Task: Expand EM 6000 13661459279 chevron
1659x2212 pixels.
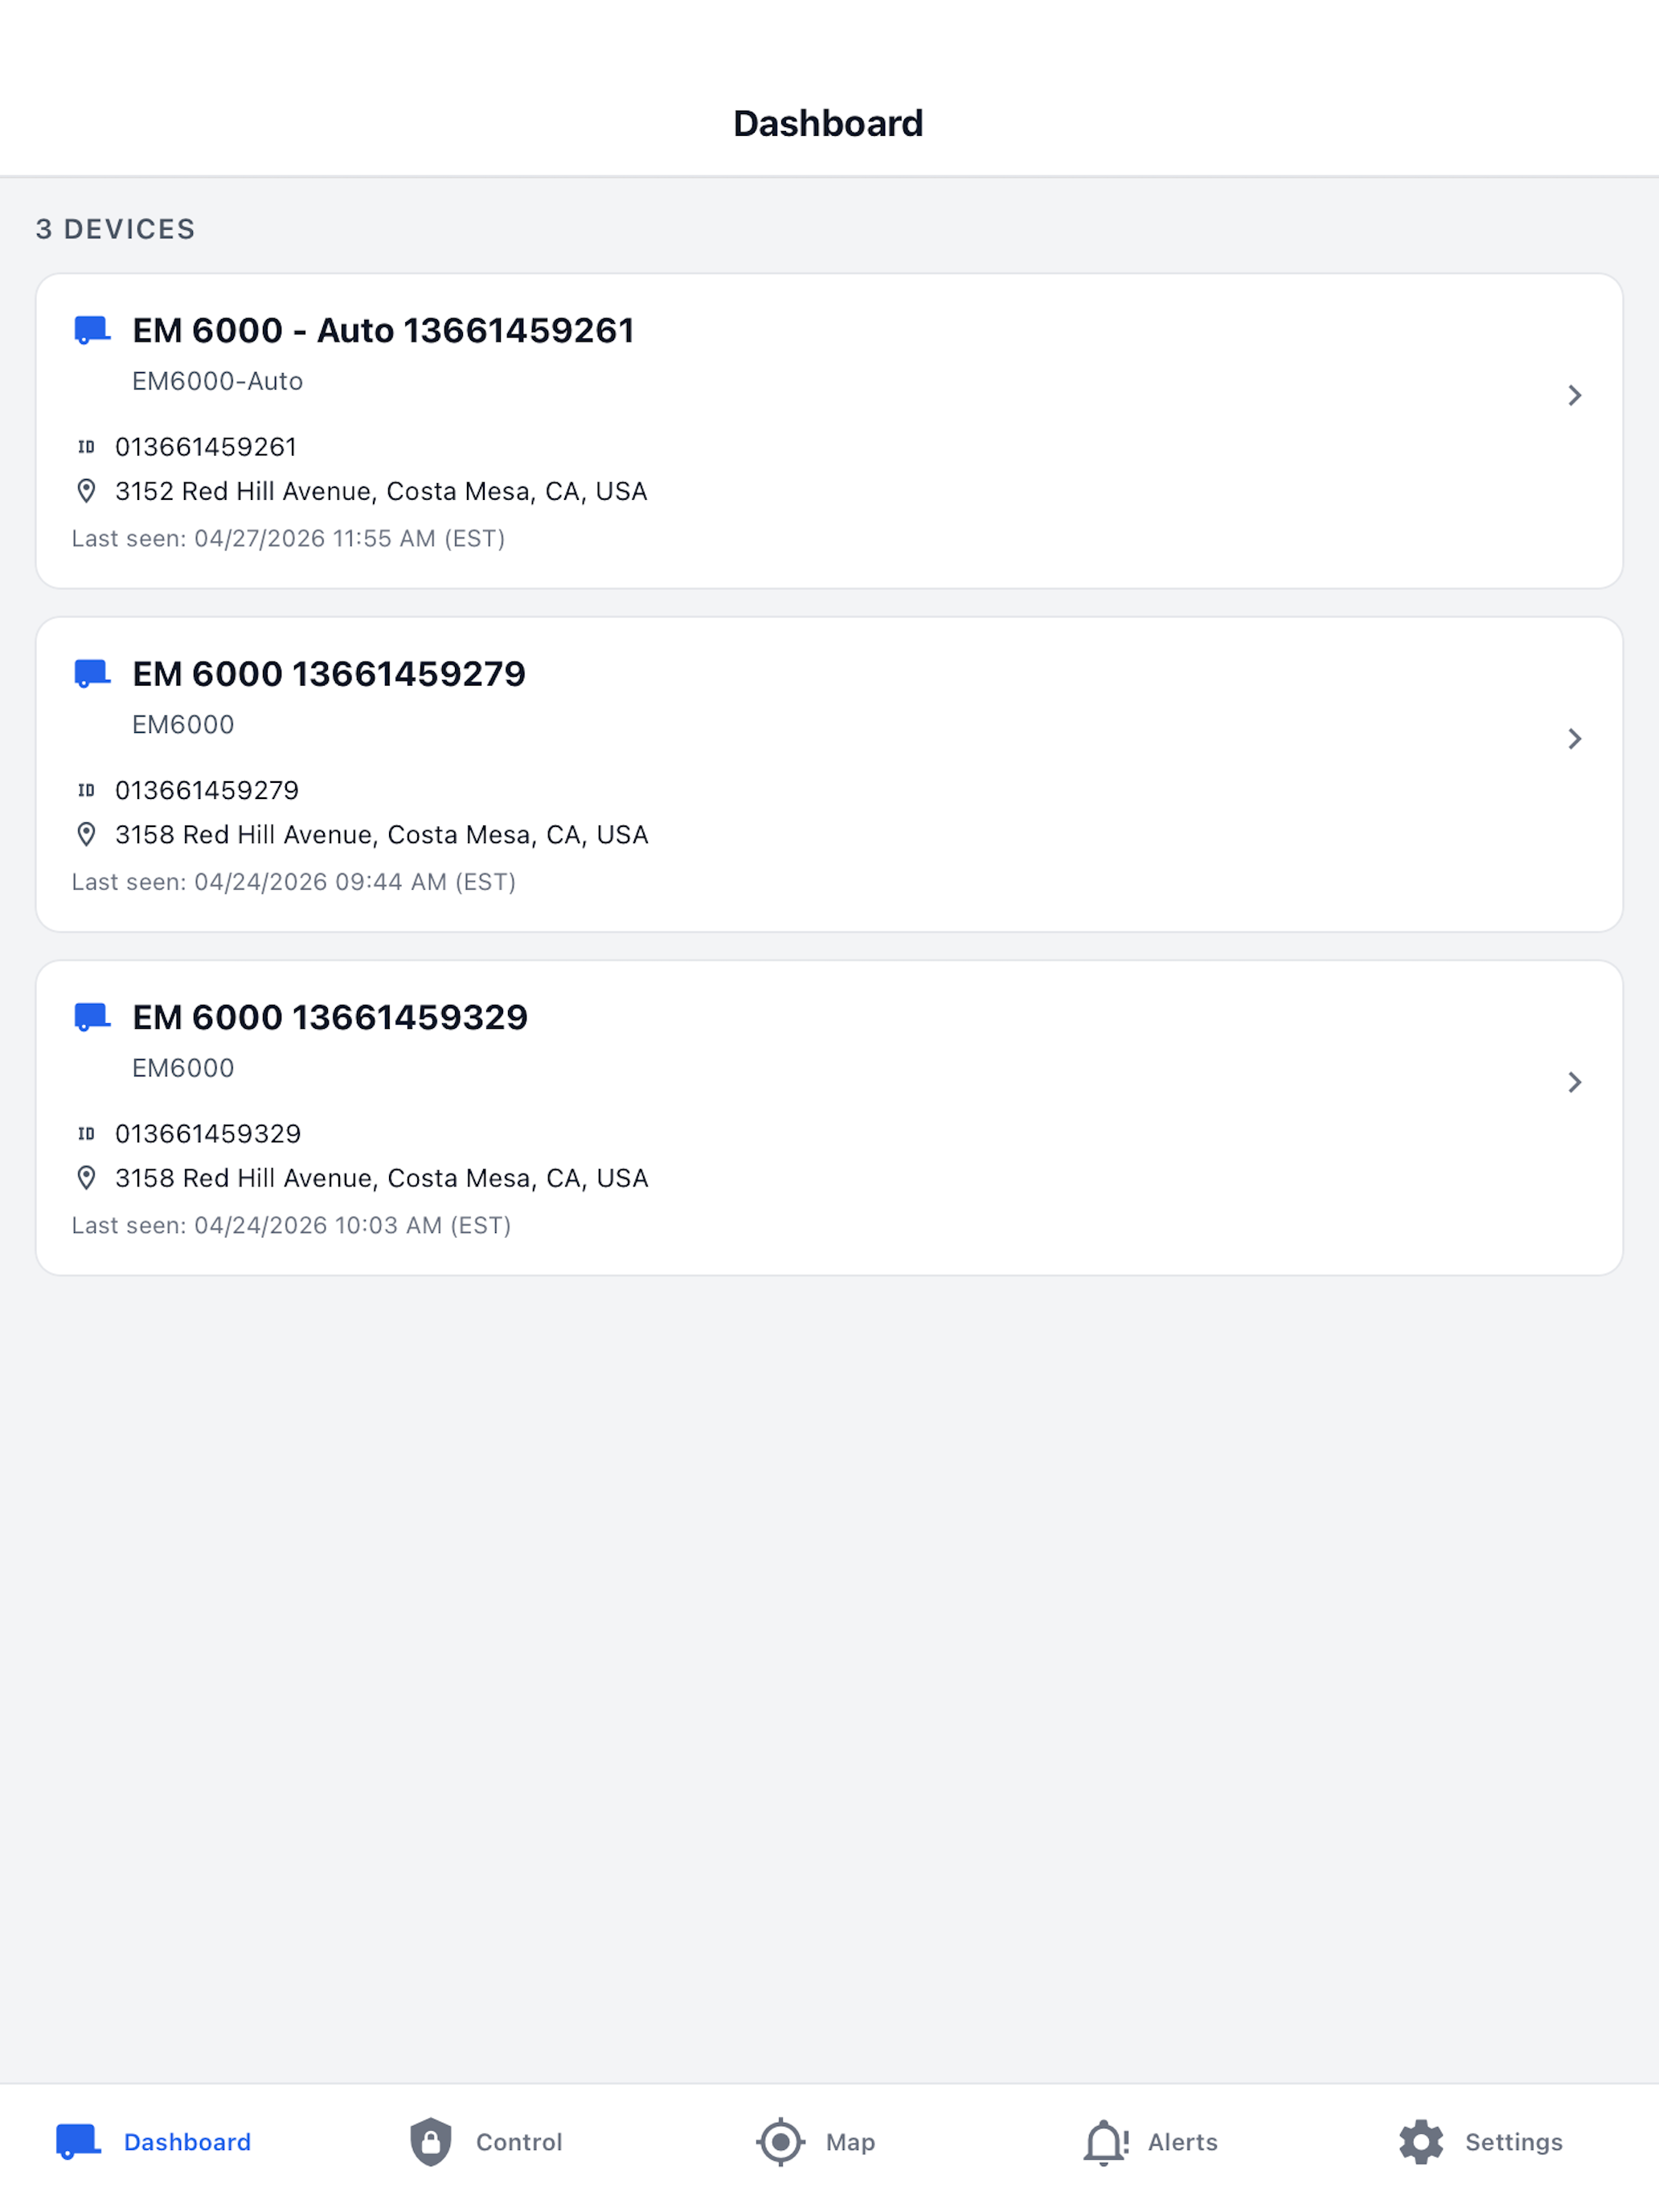Action: [x=1575, y=739]
